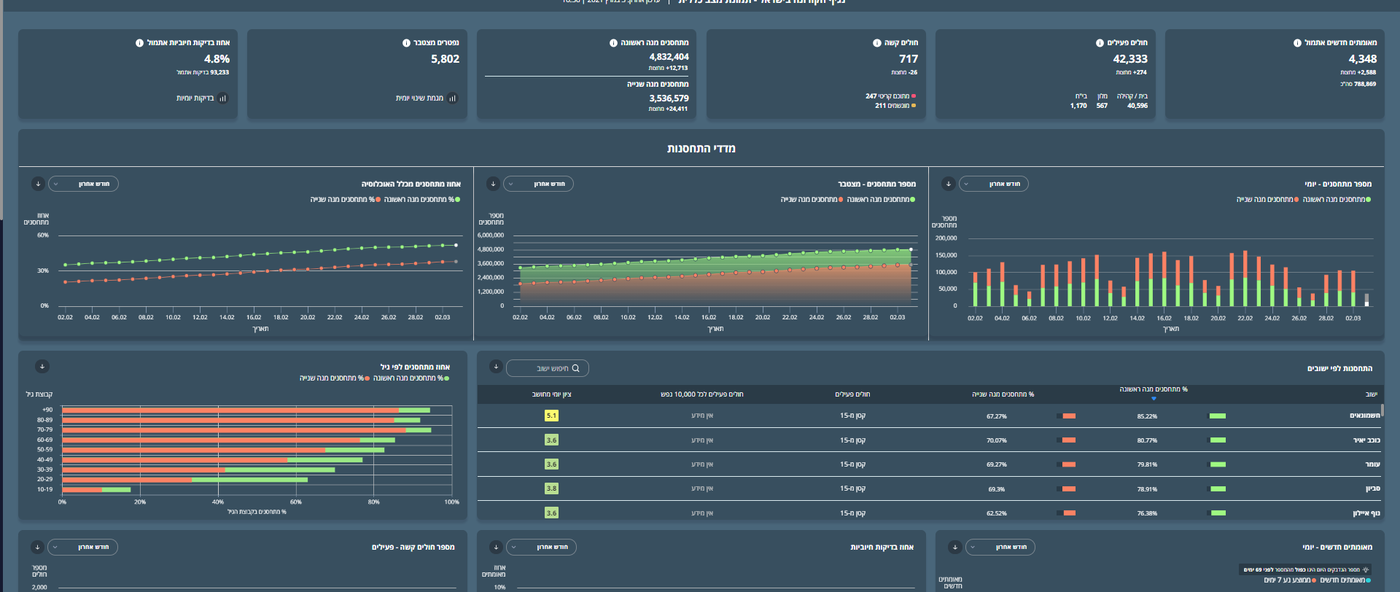Click magnifier icon in חיפוש ישוב search box

pyautogui.click(x=575, y=368)
